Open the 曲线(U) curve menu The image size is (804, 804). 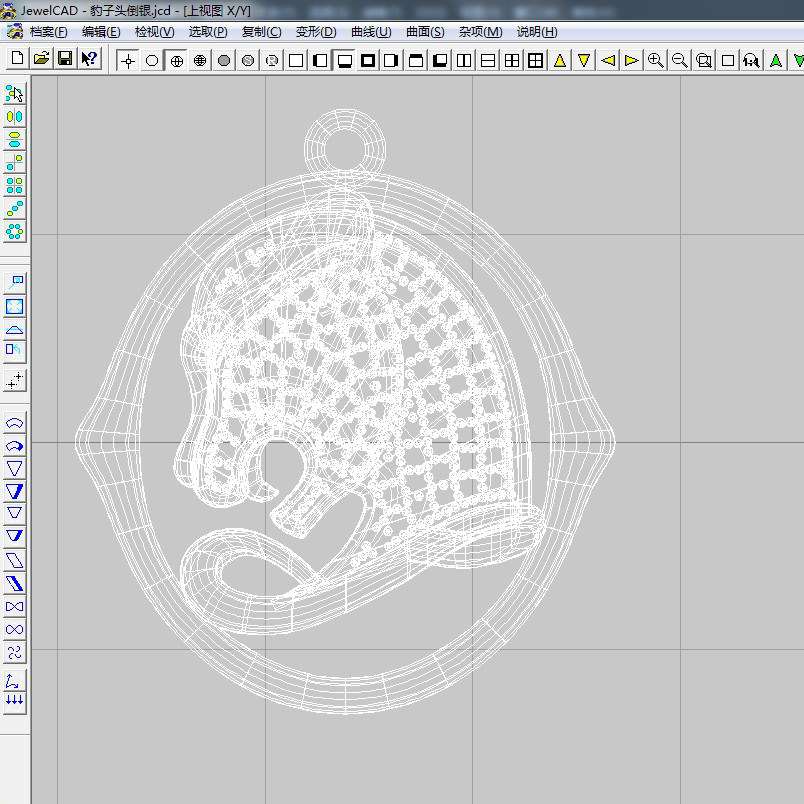coord(371,32)
